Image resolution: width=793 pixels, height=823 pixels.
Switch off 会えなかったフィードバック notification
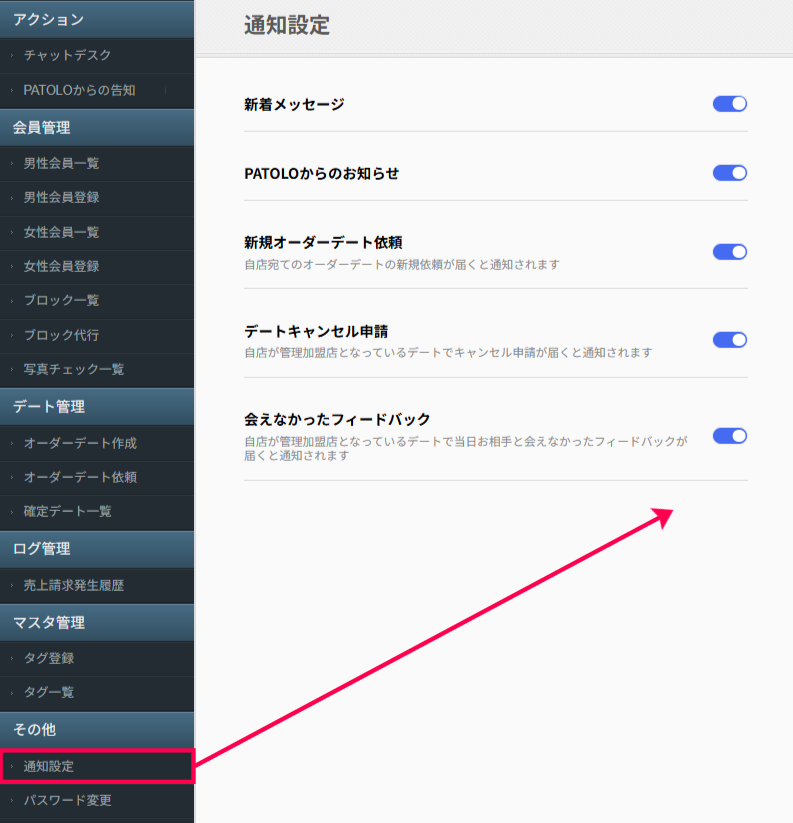click(x=729, y=436)
